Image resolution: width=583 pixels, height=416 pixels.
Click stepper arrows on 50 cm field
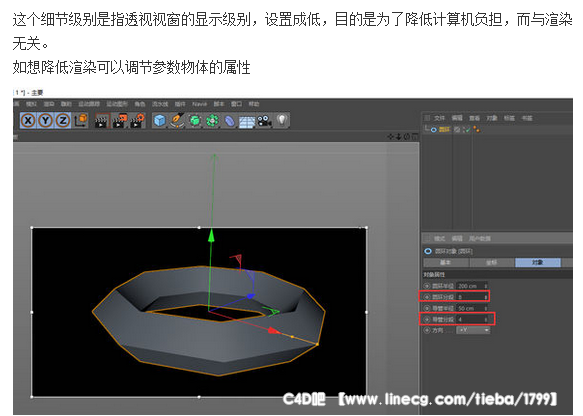point(486,308)
